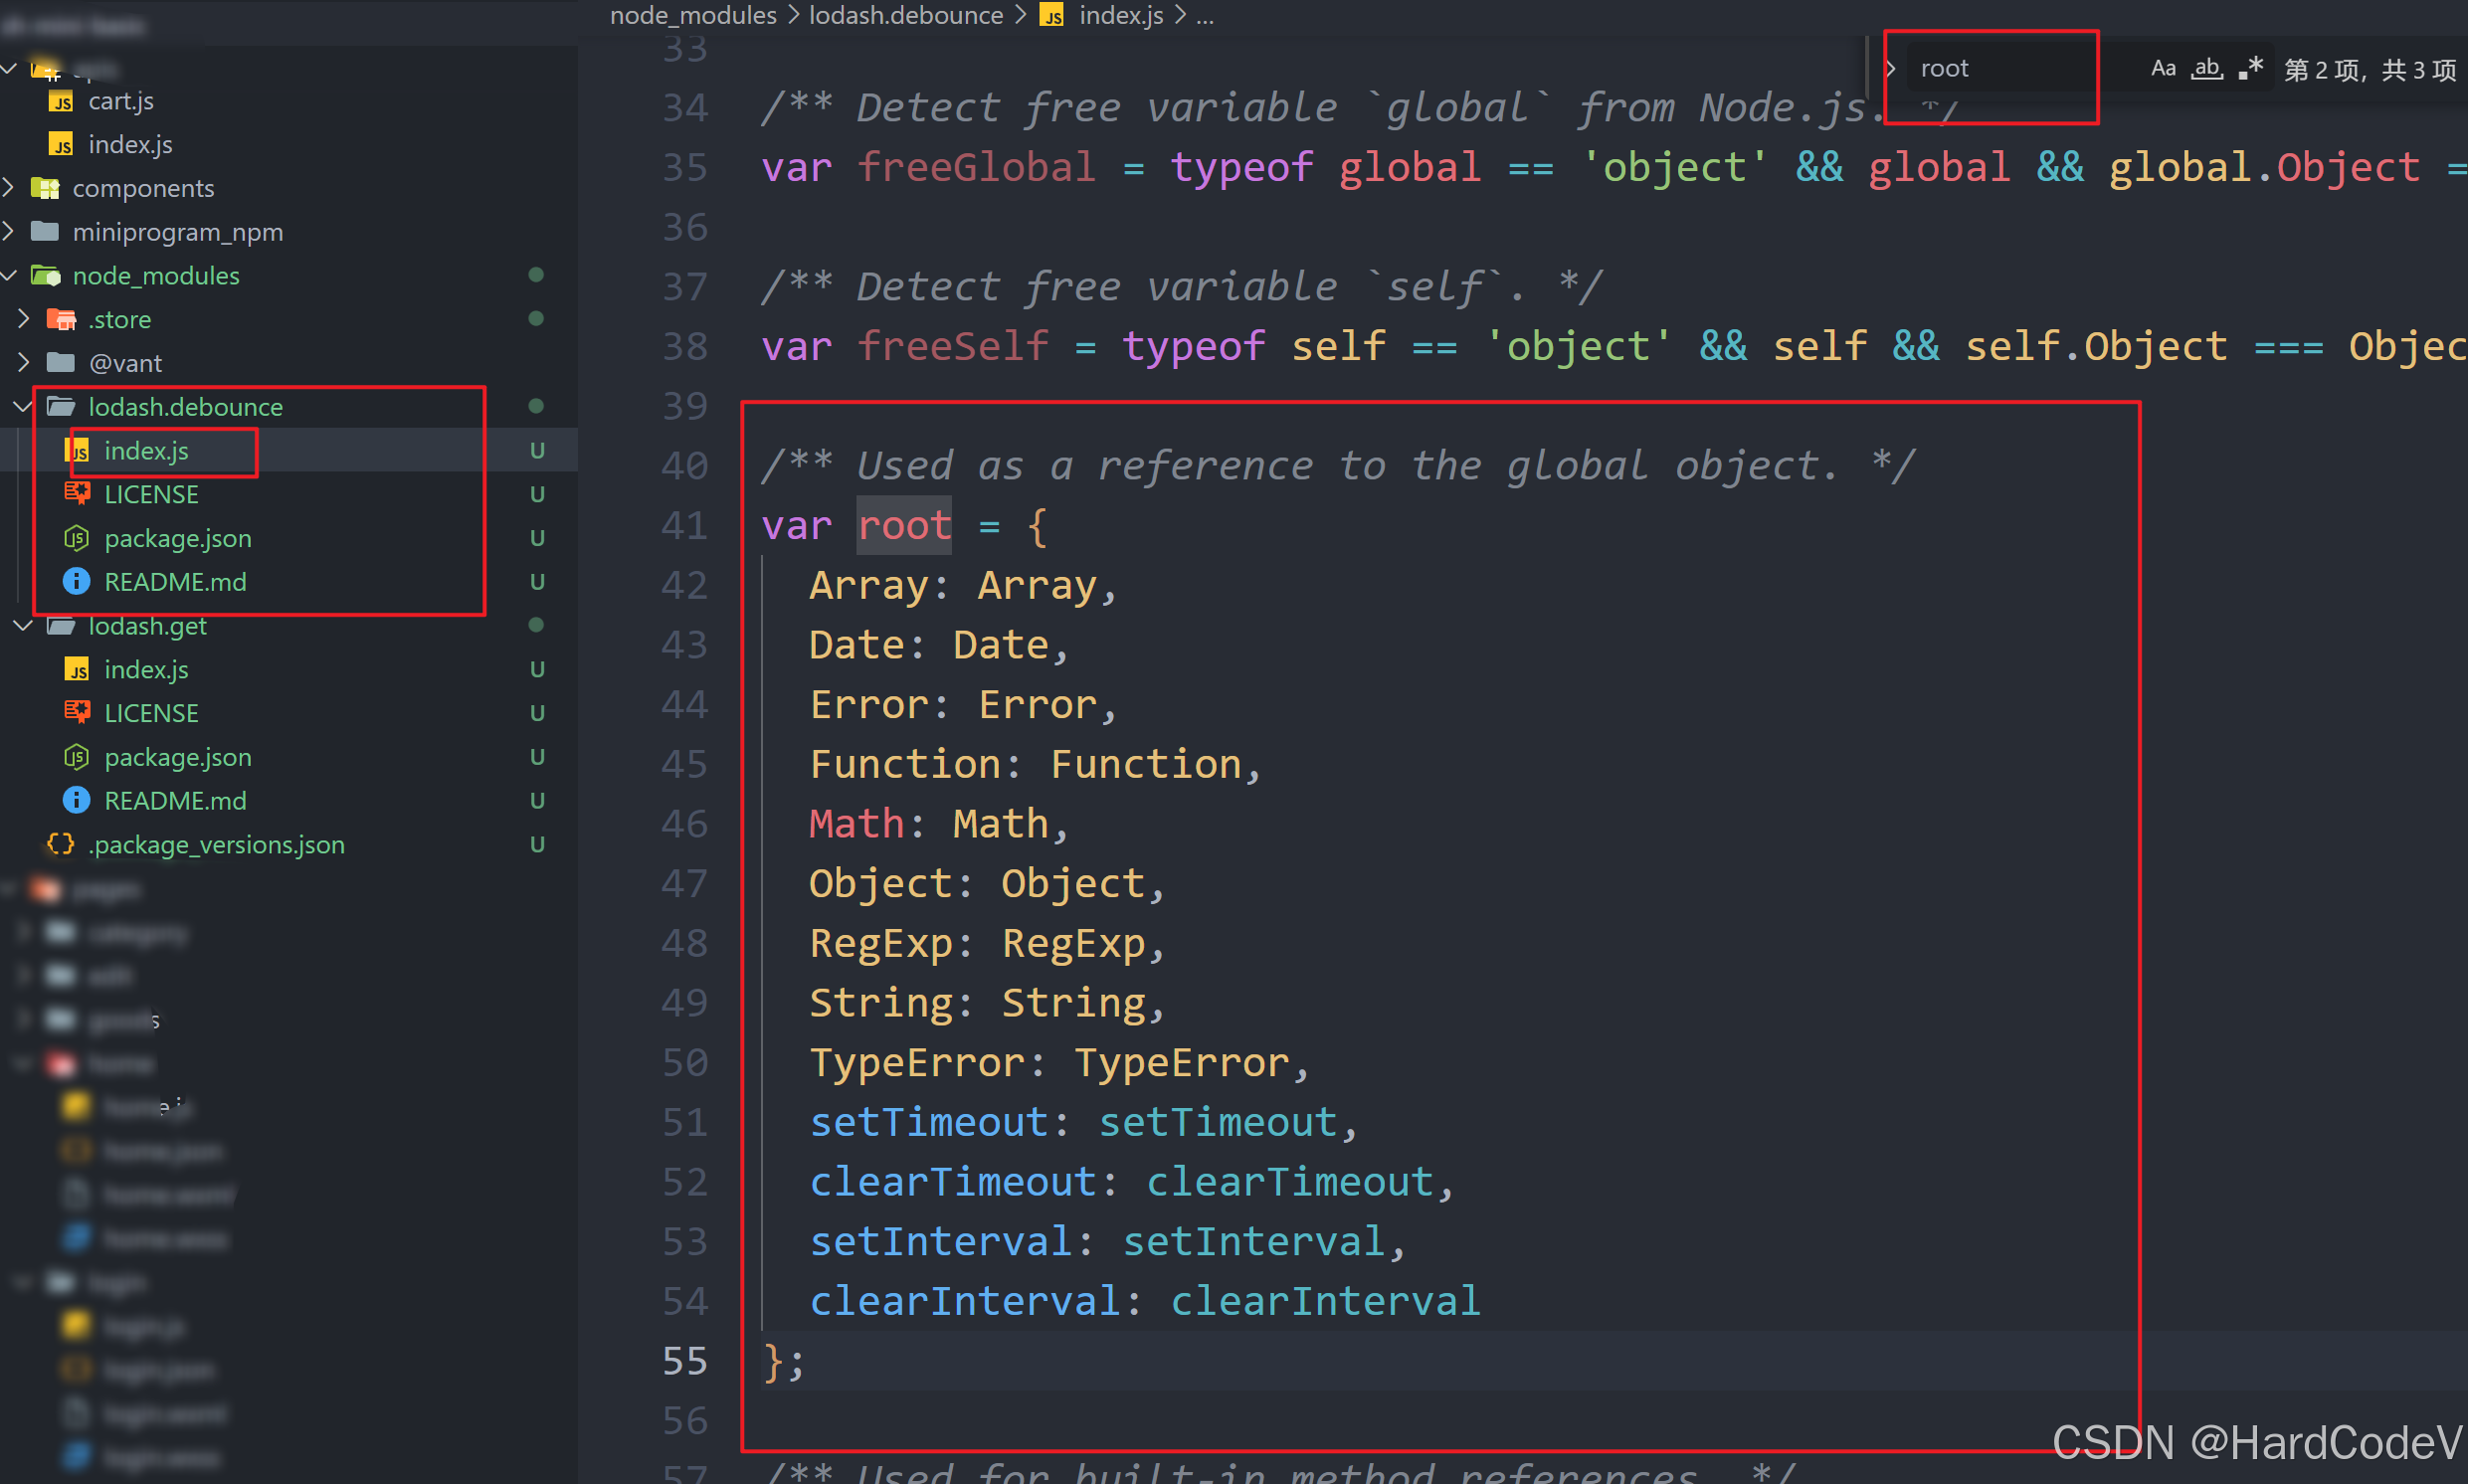Expand the @vant folder
2468x1484 pixels.
pyautogui.click(x=23, y=363)
